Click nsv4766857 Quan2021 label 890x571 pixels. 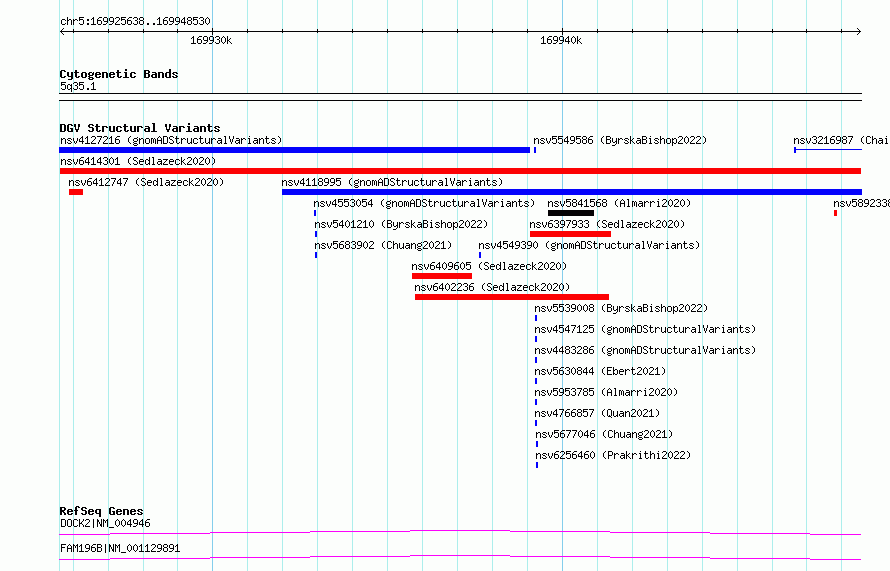597,413
